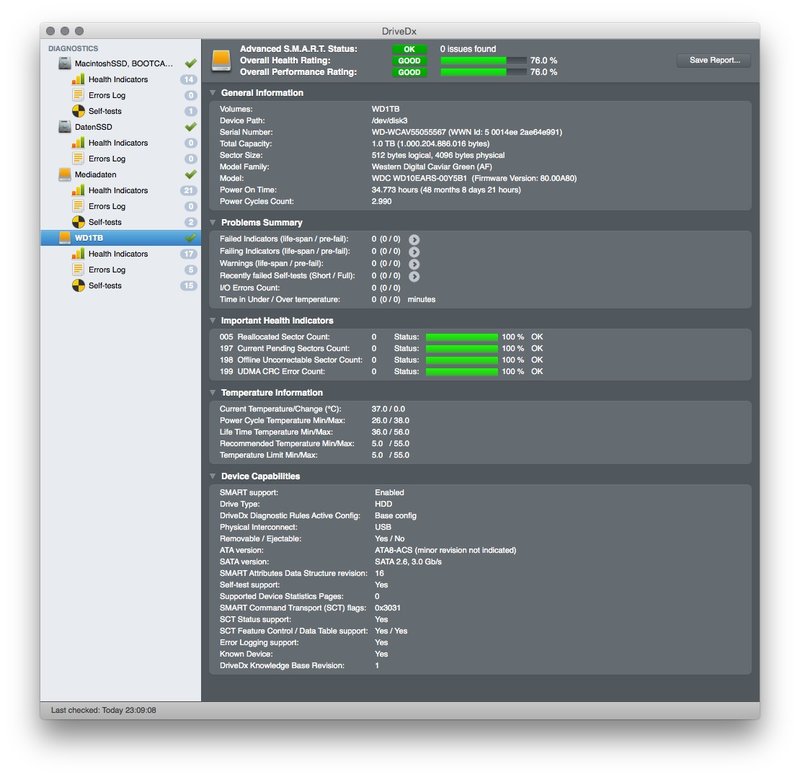Click the green checkmark next to MacintoshSSD
Image resolution: width=800 pixels, height=777 pixels.
(191, 63)
